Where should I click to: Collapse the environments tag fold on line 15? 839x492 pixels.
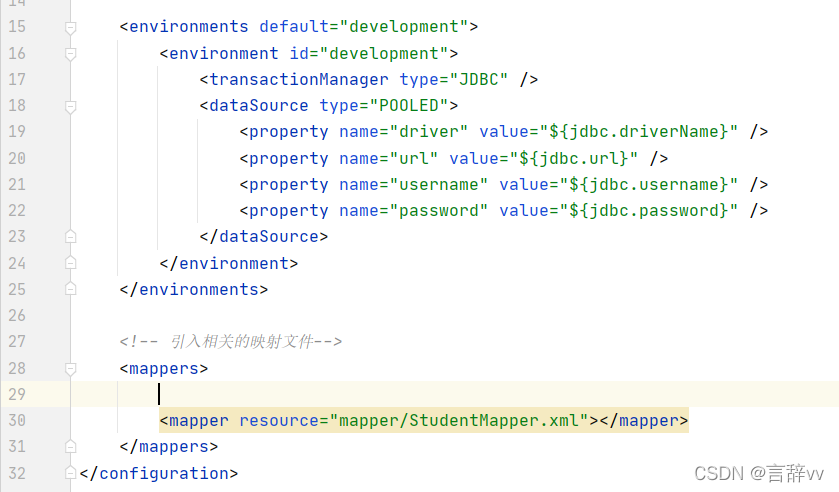pyautogui.click(x=70, y=27)
